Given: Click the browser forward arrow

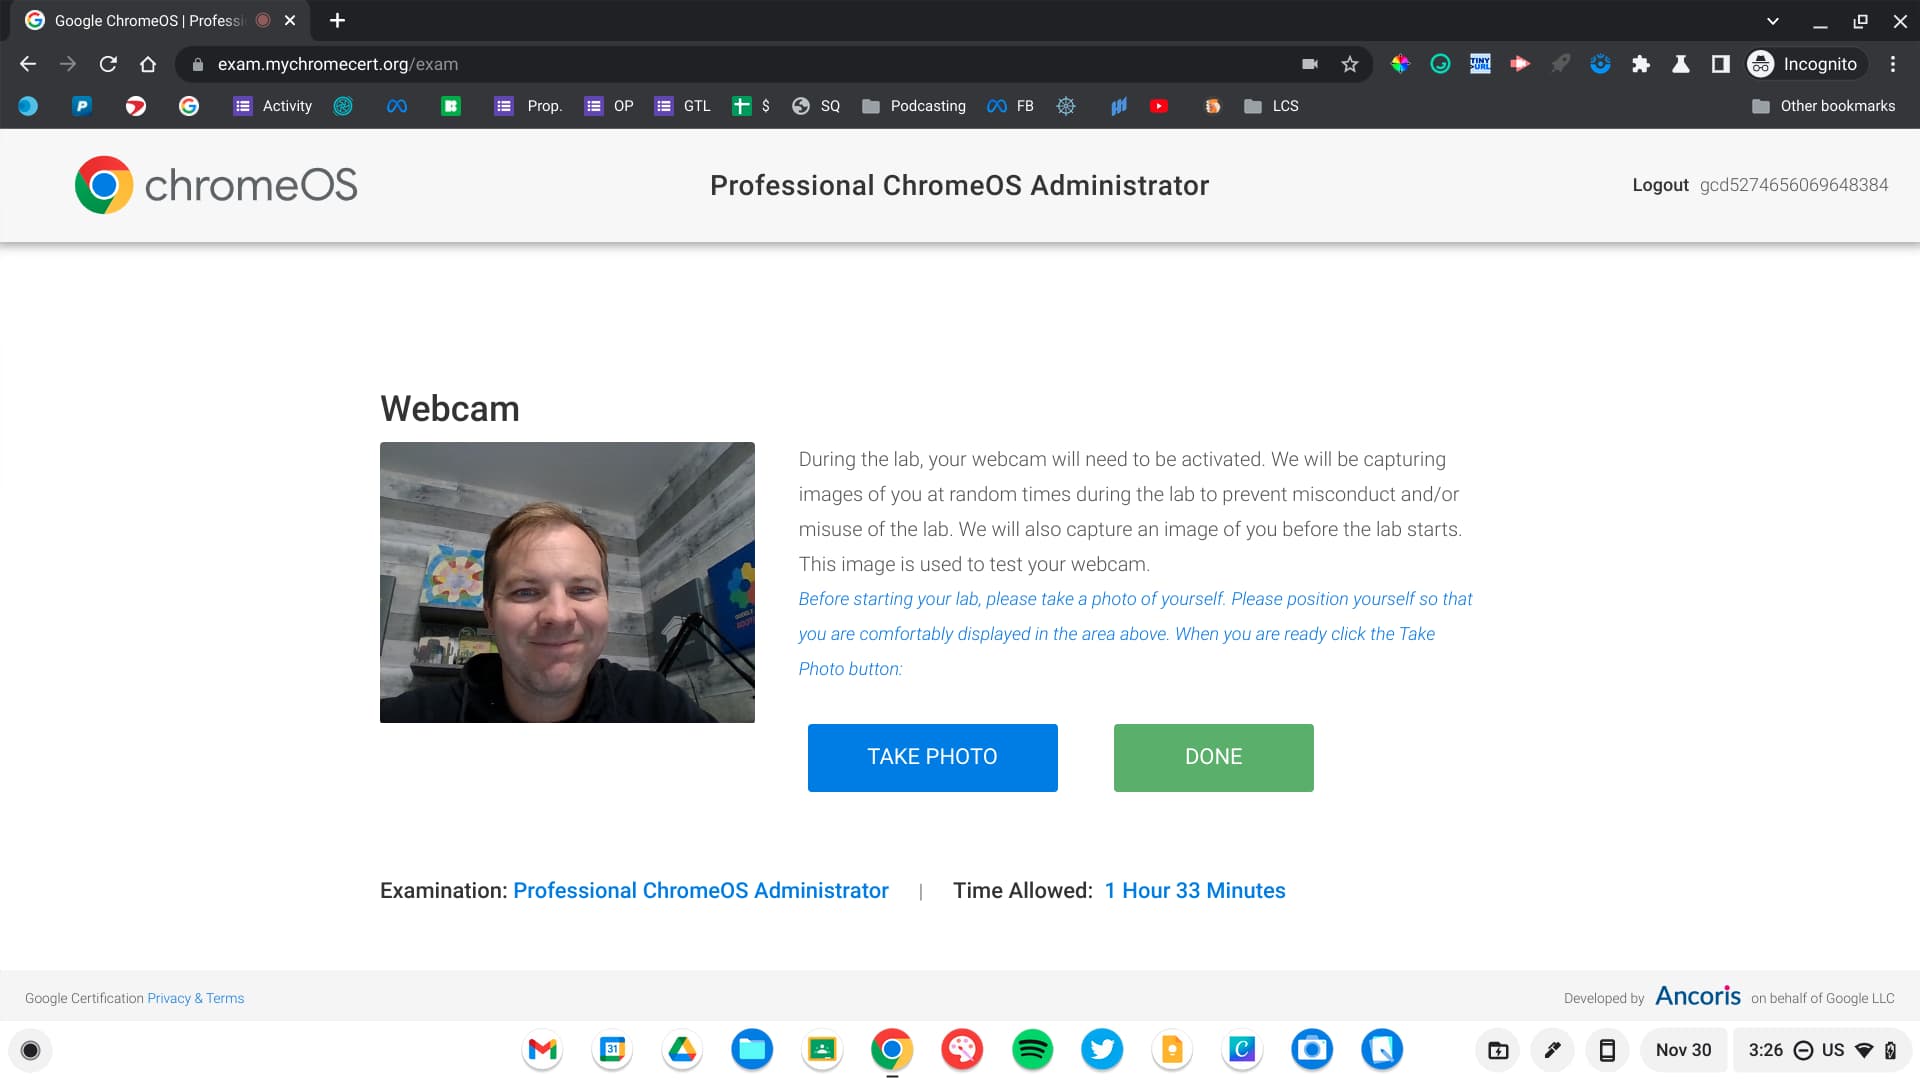Looking at the screenshot, I should [68, 64].
